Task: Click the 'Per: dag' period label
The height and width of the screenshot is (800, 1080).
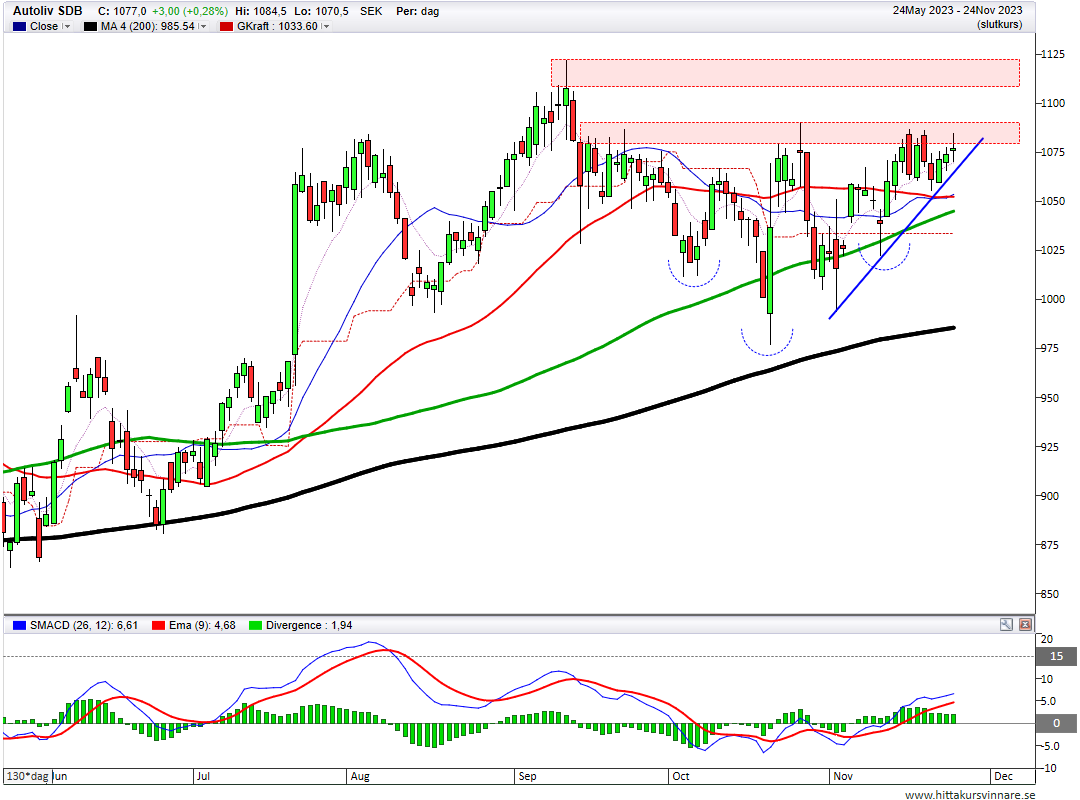Action: pos(417,11)
